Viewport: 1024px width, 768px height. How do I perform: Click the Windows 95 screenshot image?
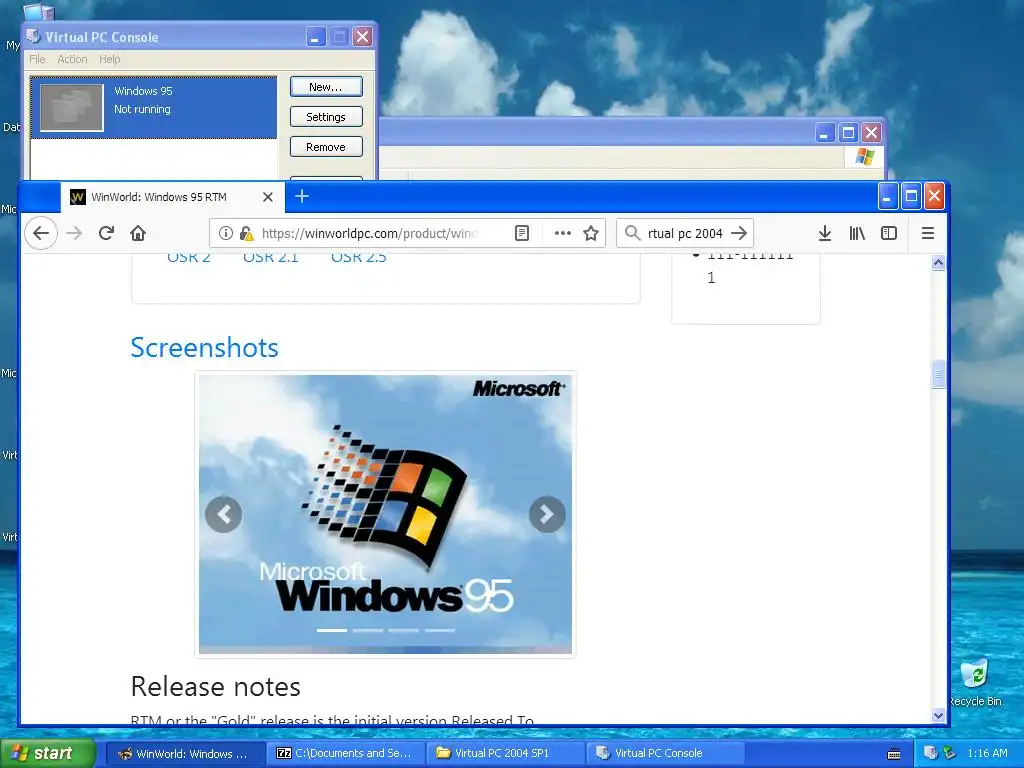tap(385, 514)
